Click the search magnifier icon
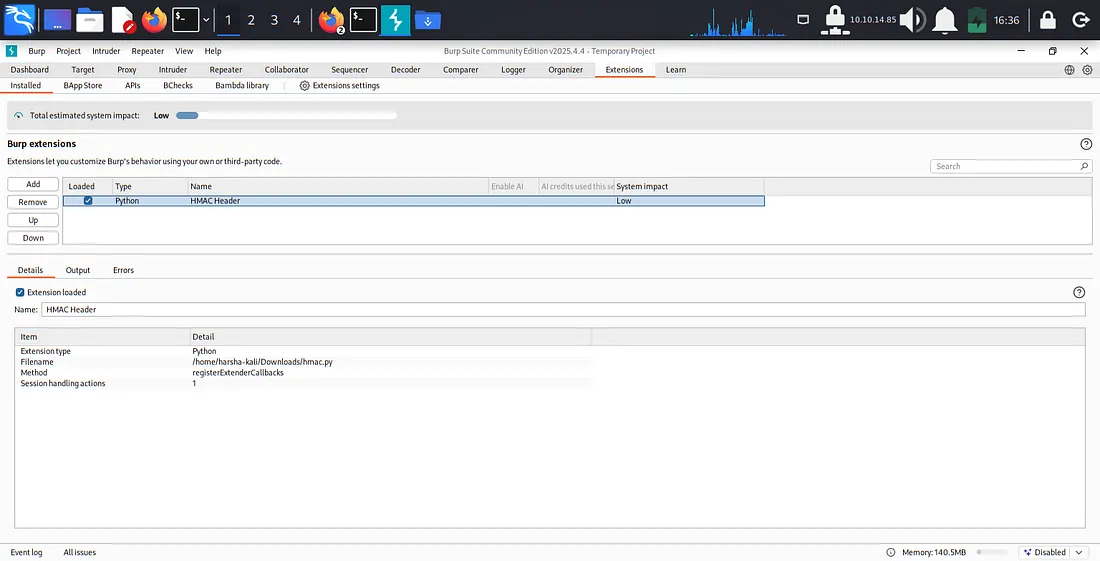1100x561 pixels. click(x=1084, y=166)
